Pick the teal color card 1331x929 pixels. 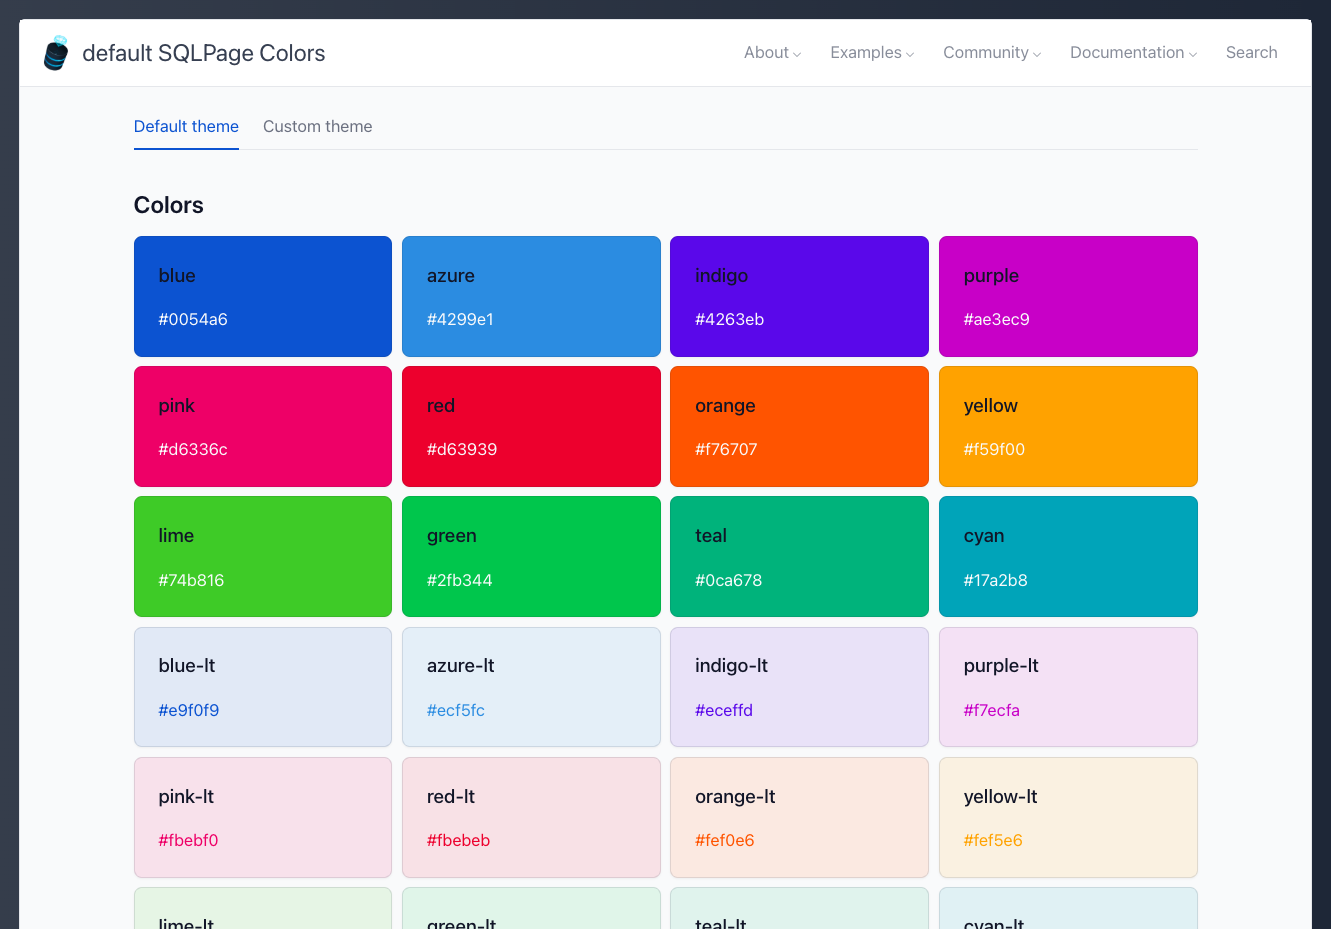click(799, 557)
